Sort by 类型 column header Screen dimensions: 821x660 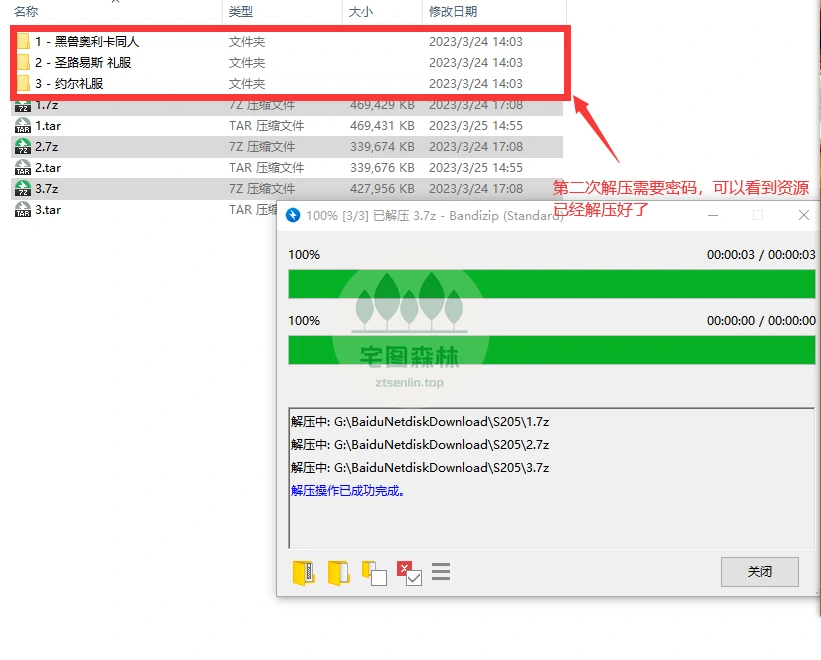coord(241,11)
